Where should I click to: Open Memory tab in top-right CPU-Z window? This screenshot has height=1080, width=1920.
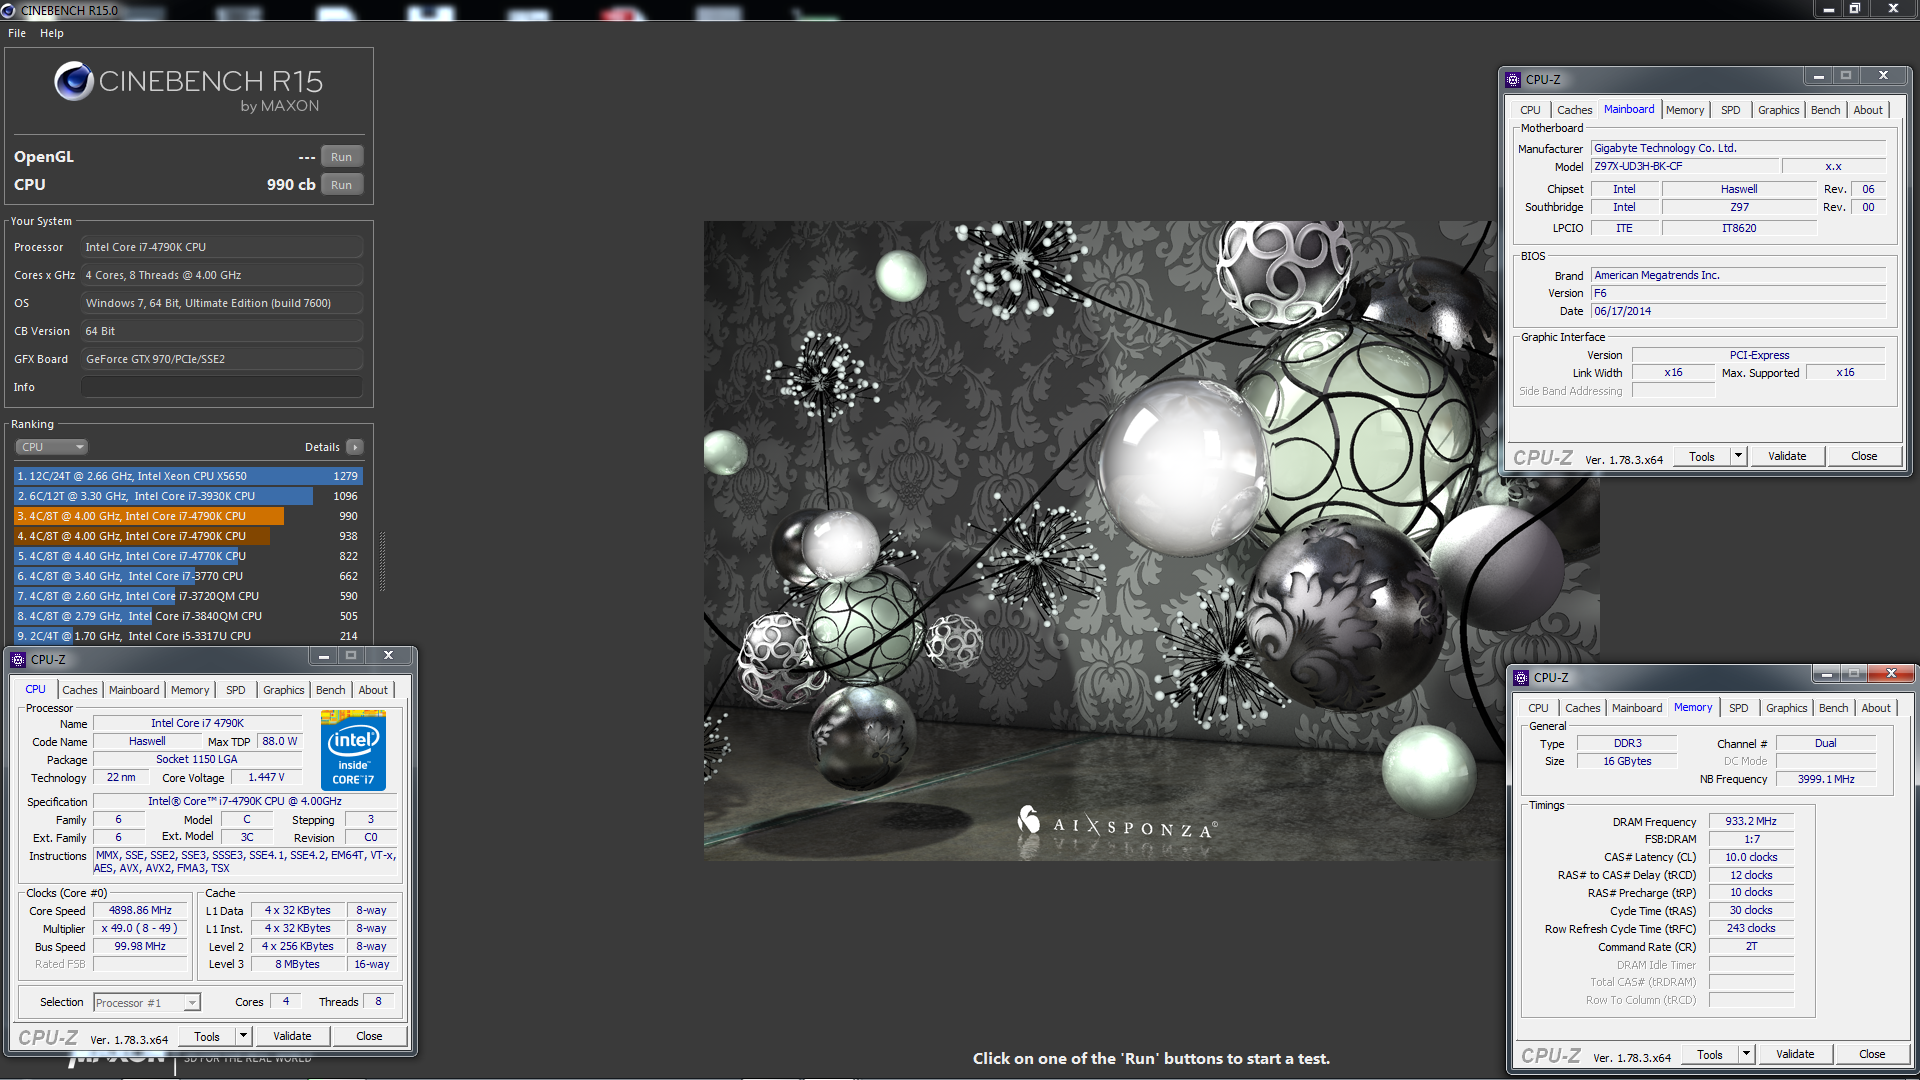pyautogui.click(x=1685, y=110)
